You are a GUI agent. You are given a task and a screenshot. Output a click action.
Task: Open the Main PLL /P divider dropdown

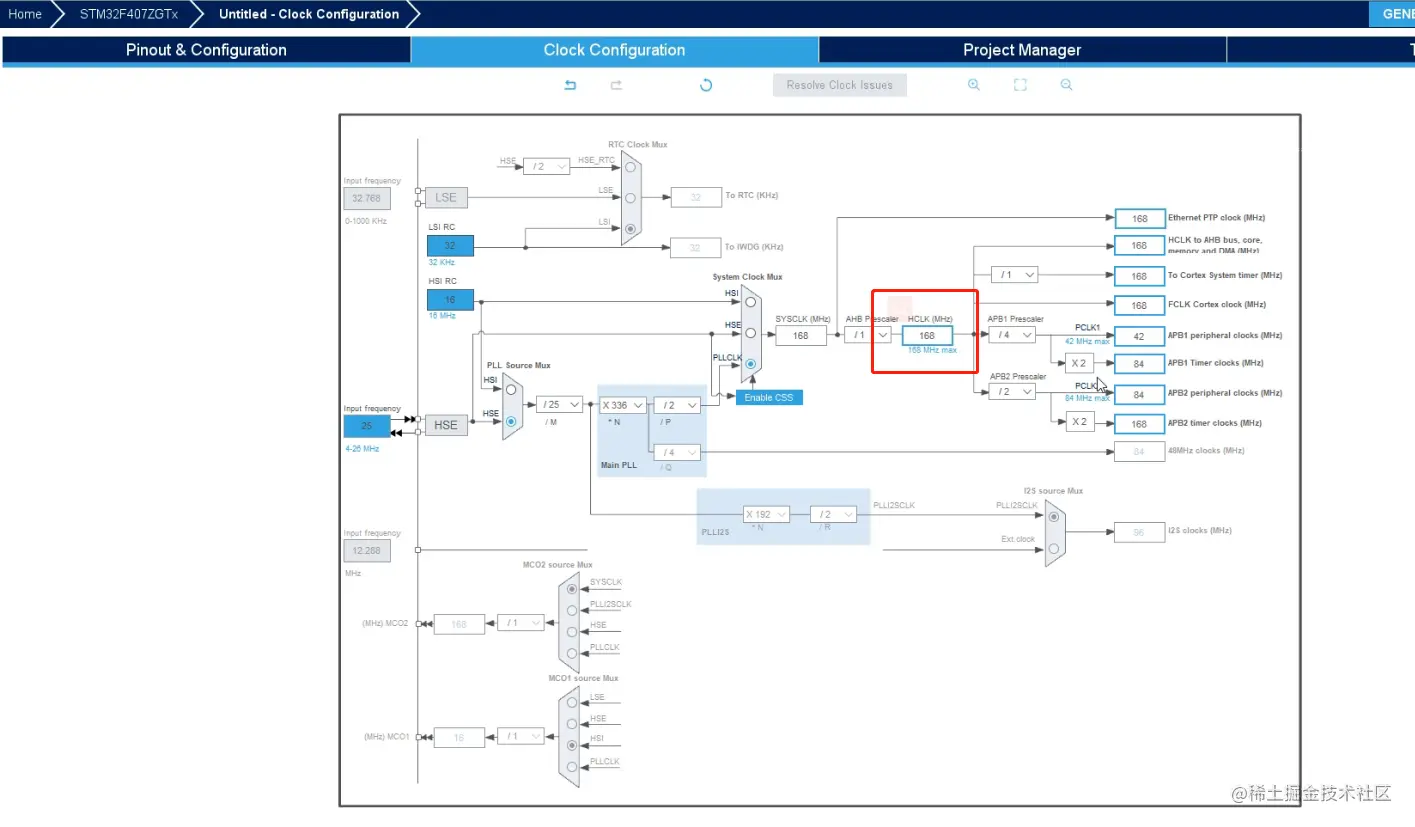[x=677, y=405]
